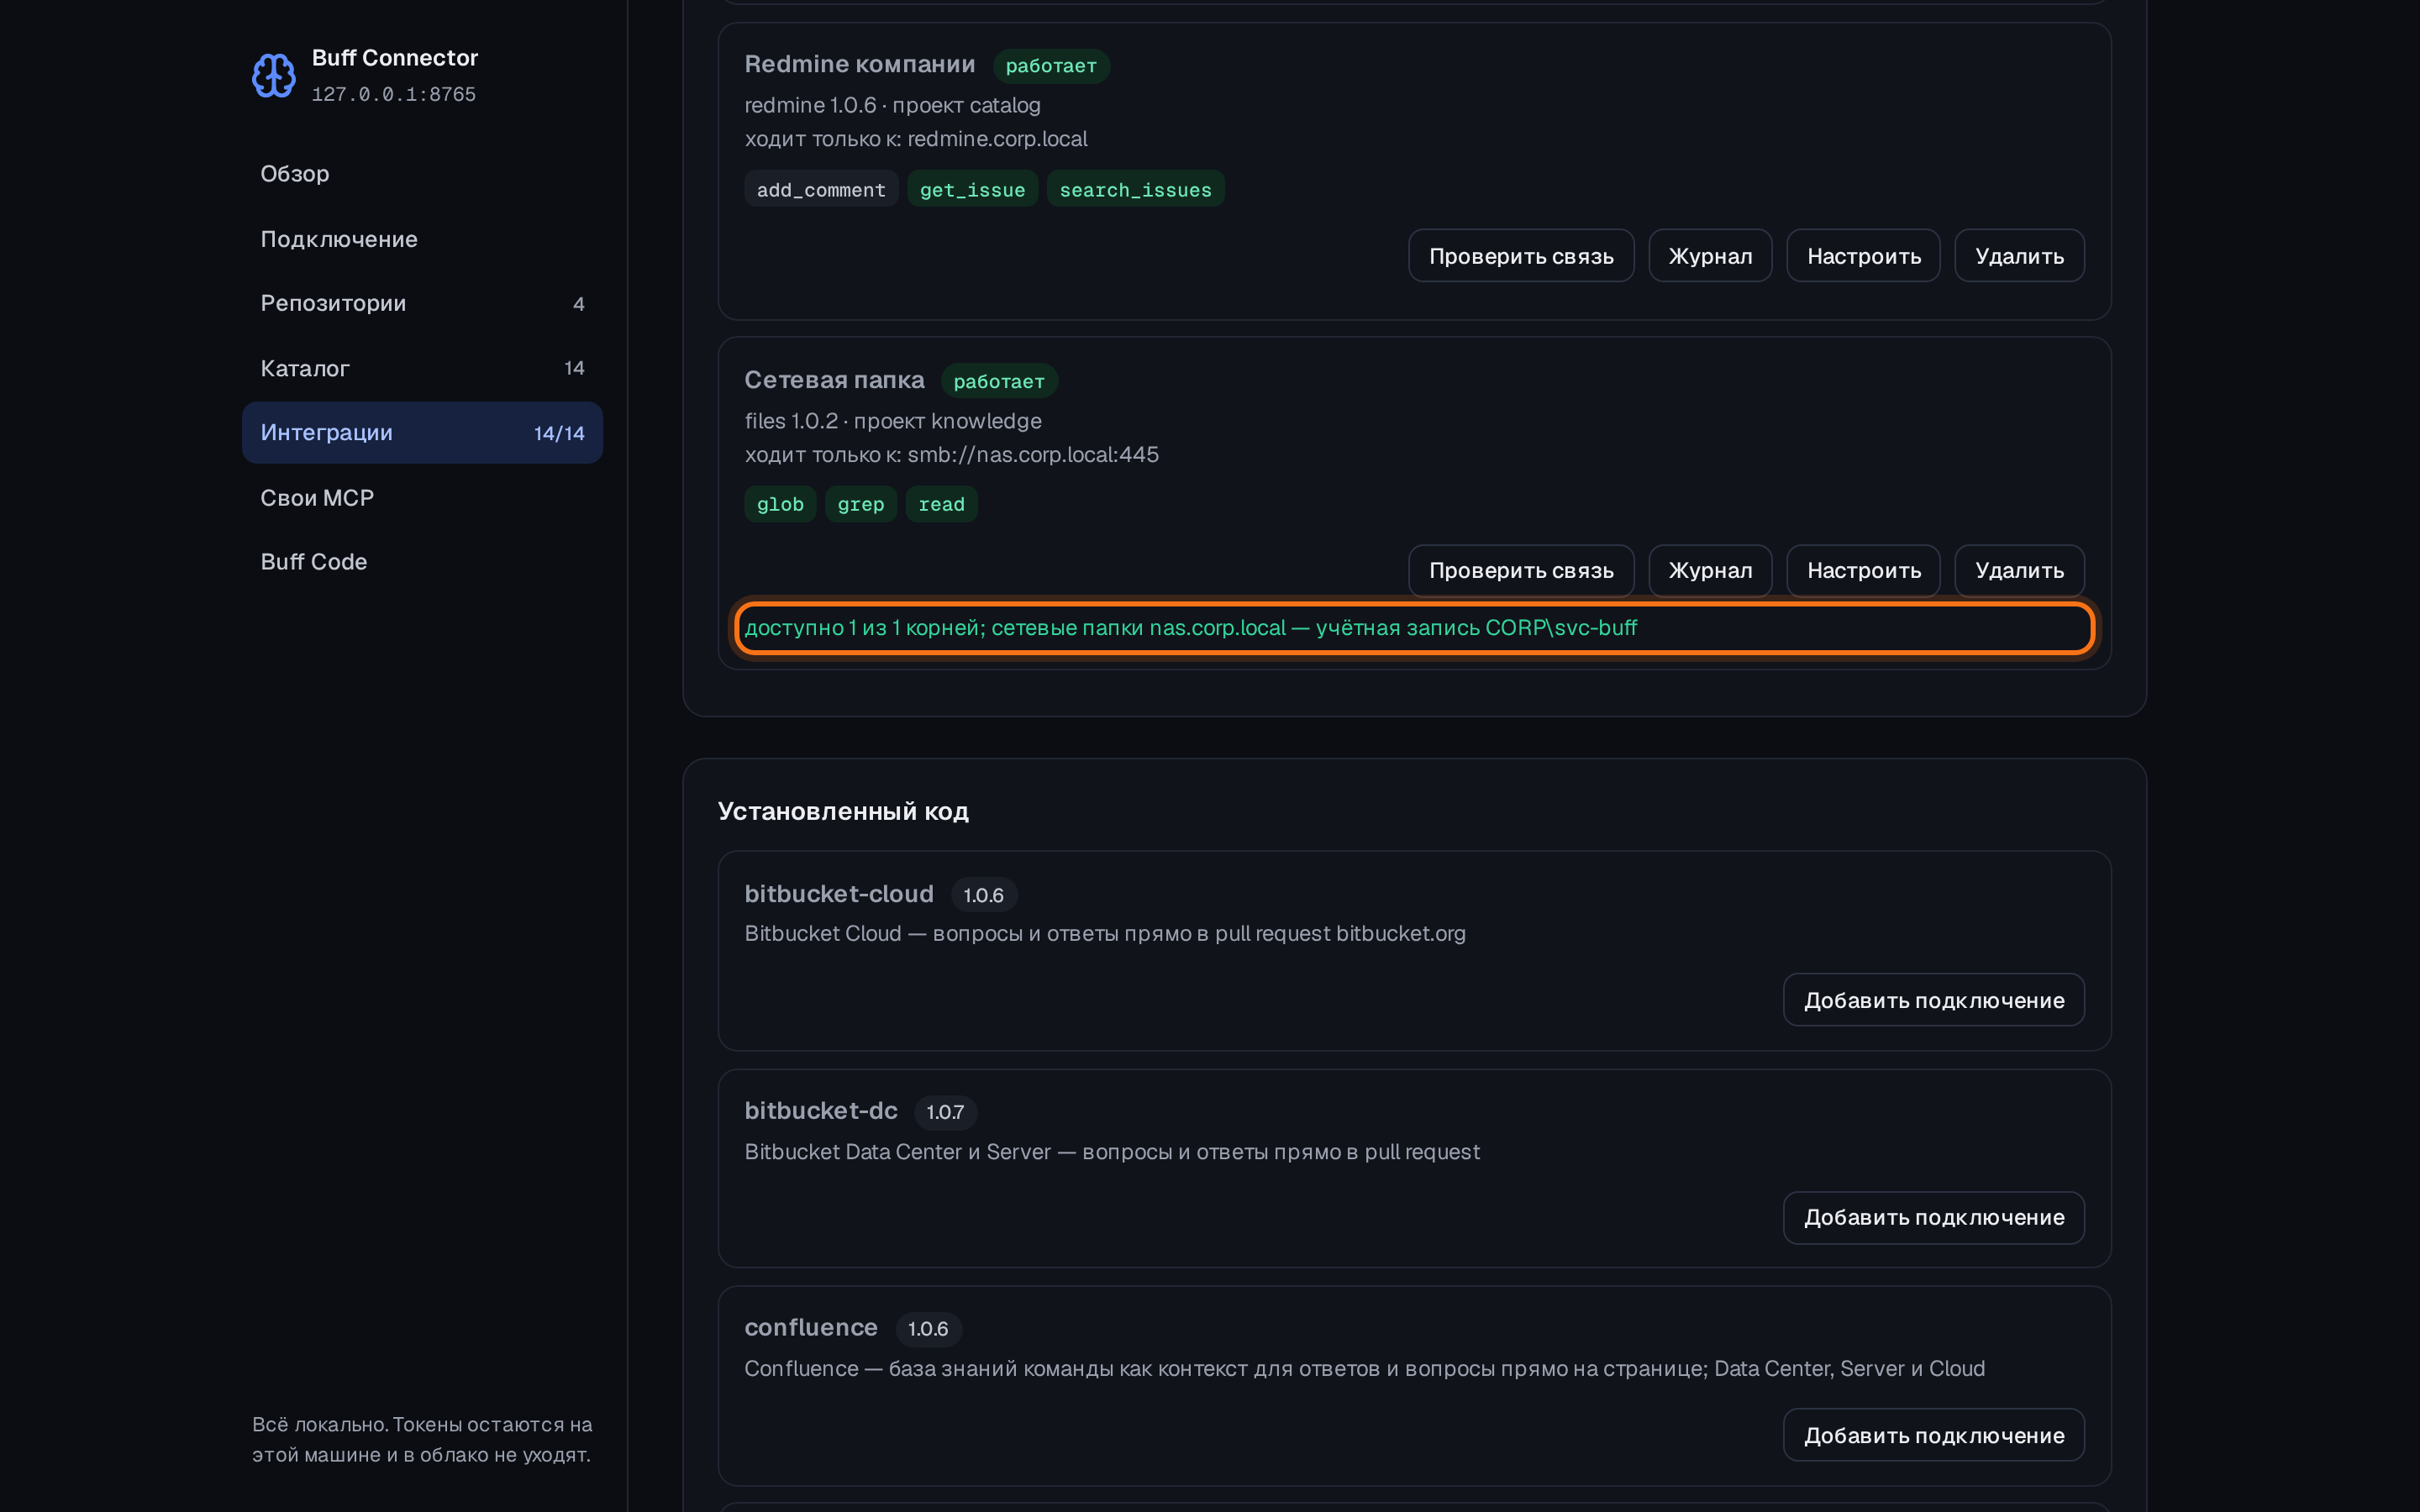Delete the Redmine компании integration
Screen dimensions: 2420x1512
pyautogui.click(x=2019, y=256)
